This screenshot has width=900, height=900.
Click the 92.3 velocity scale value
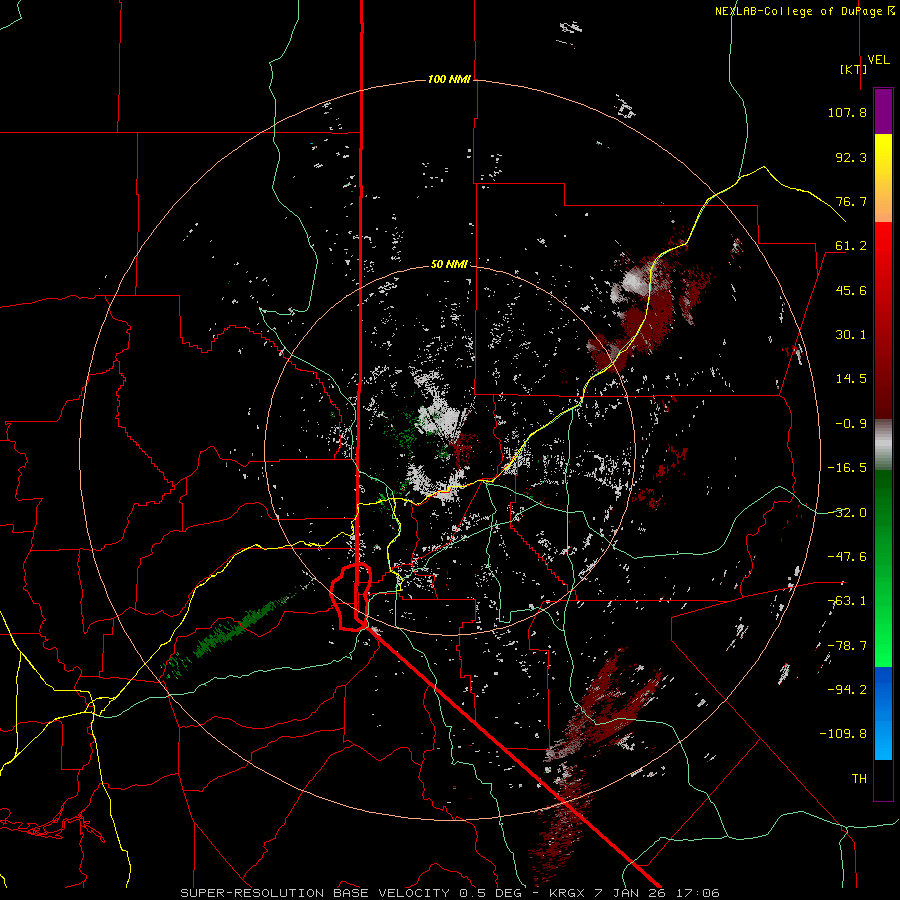851,157
